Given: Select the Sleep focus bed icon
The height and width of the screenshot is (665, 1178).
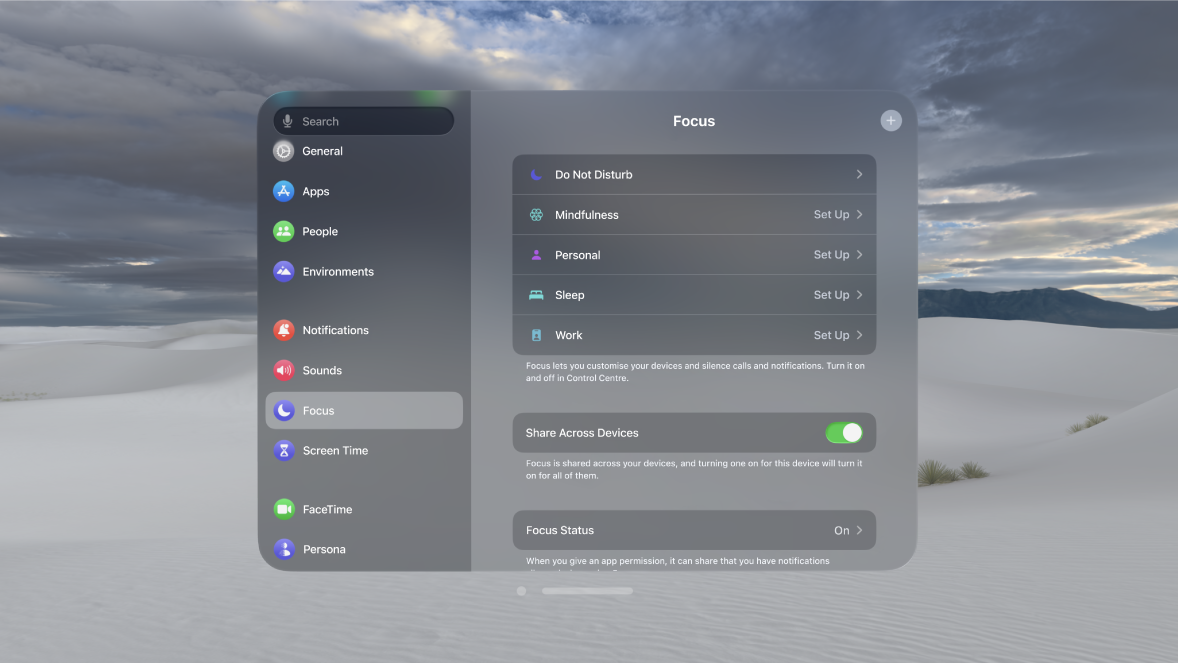Looking at the screenshot, I should click(x=536, y=294).
